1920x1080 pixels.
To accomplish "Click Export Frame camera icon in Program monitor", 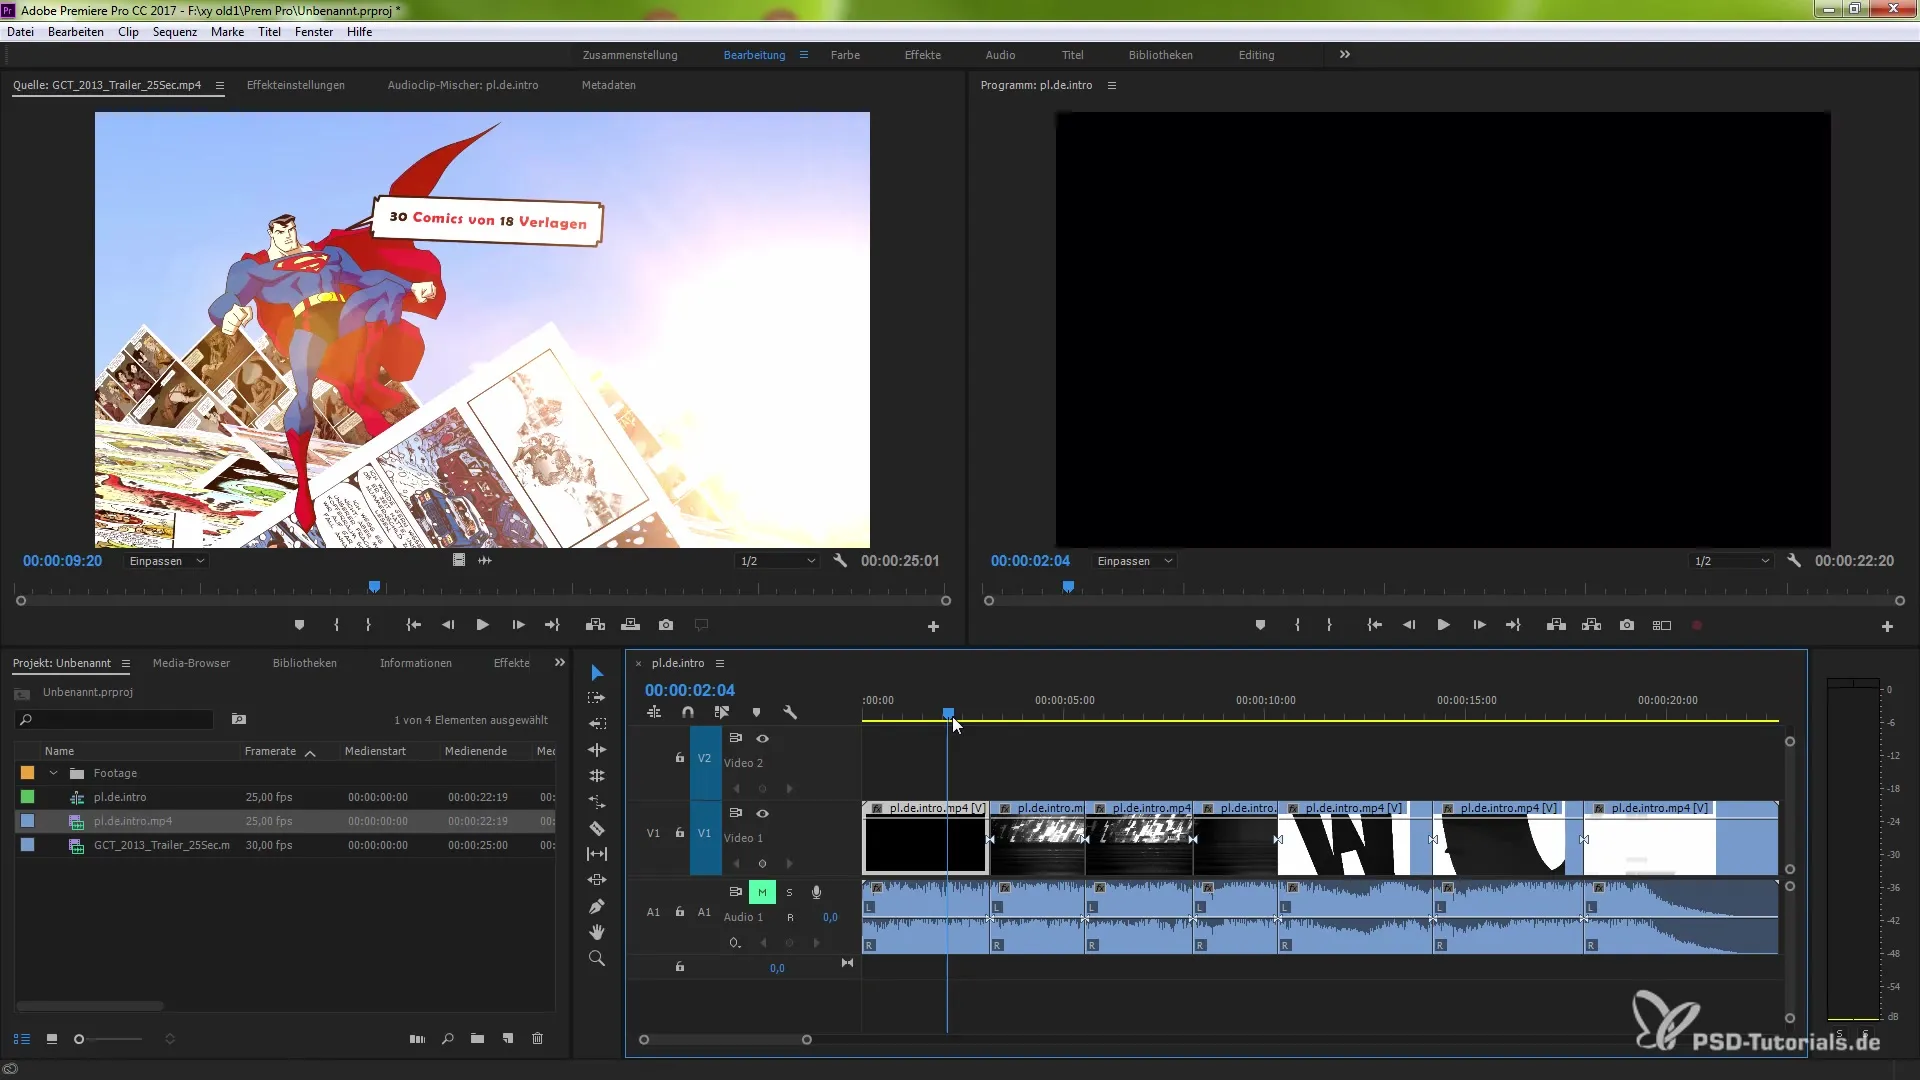I will 1627,625.
